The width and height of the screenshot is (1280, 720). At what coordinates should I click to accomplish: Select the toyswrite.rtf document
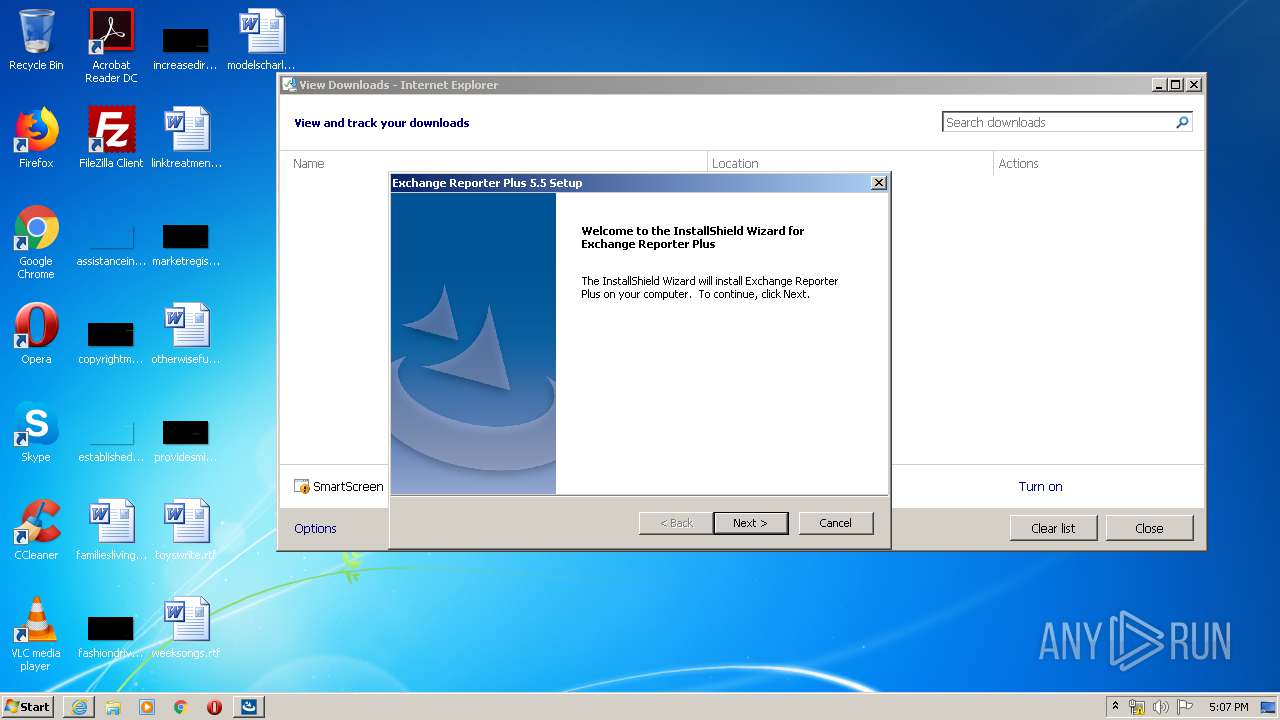186,529
